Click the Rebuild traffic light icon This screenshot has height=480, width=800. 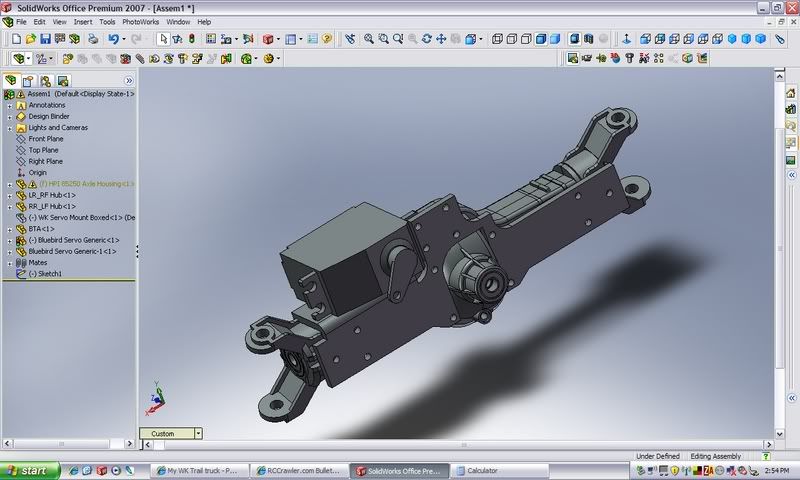pyautogui.click(x=192, y=39)
